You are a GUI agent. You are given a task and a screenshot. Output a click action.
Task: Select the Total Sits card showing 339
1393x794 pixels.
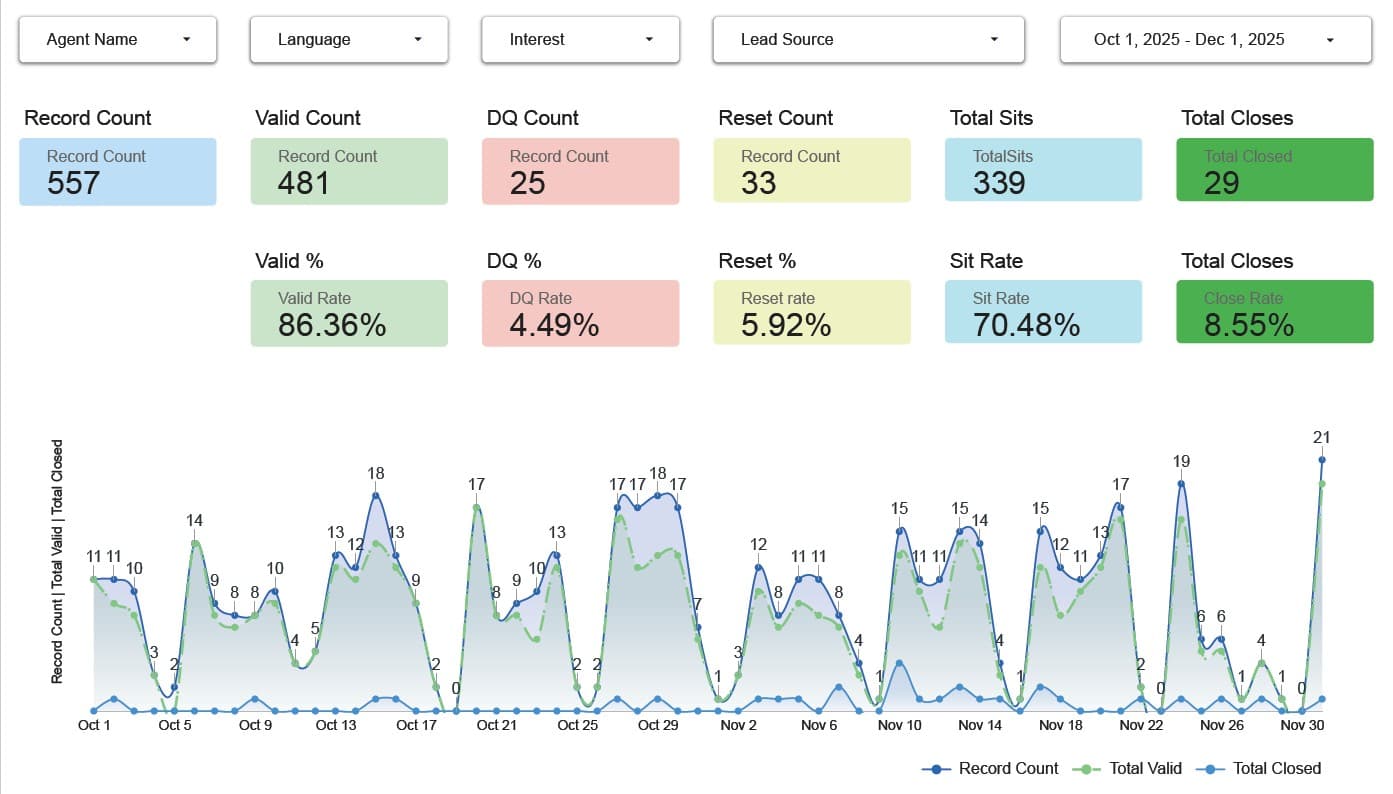pos(1043,171)
